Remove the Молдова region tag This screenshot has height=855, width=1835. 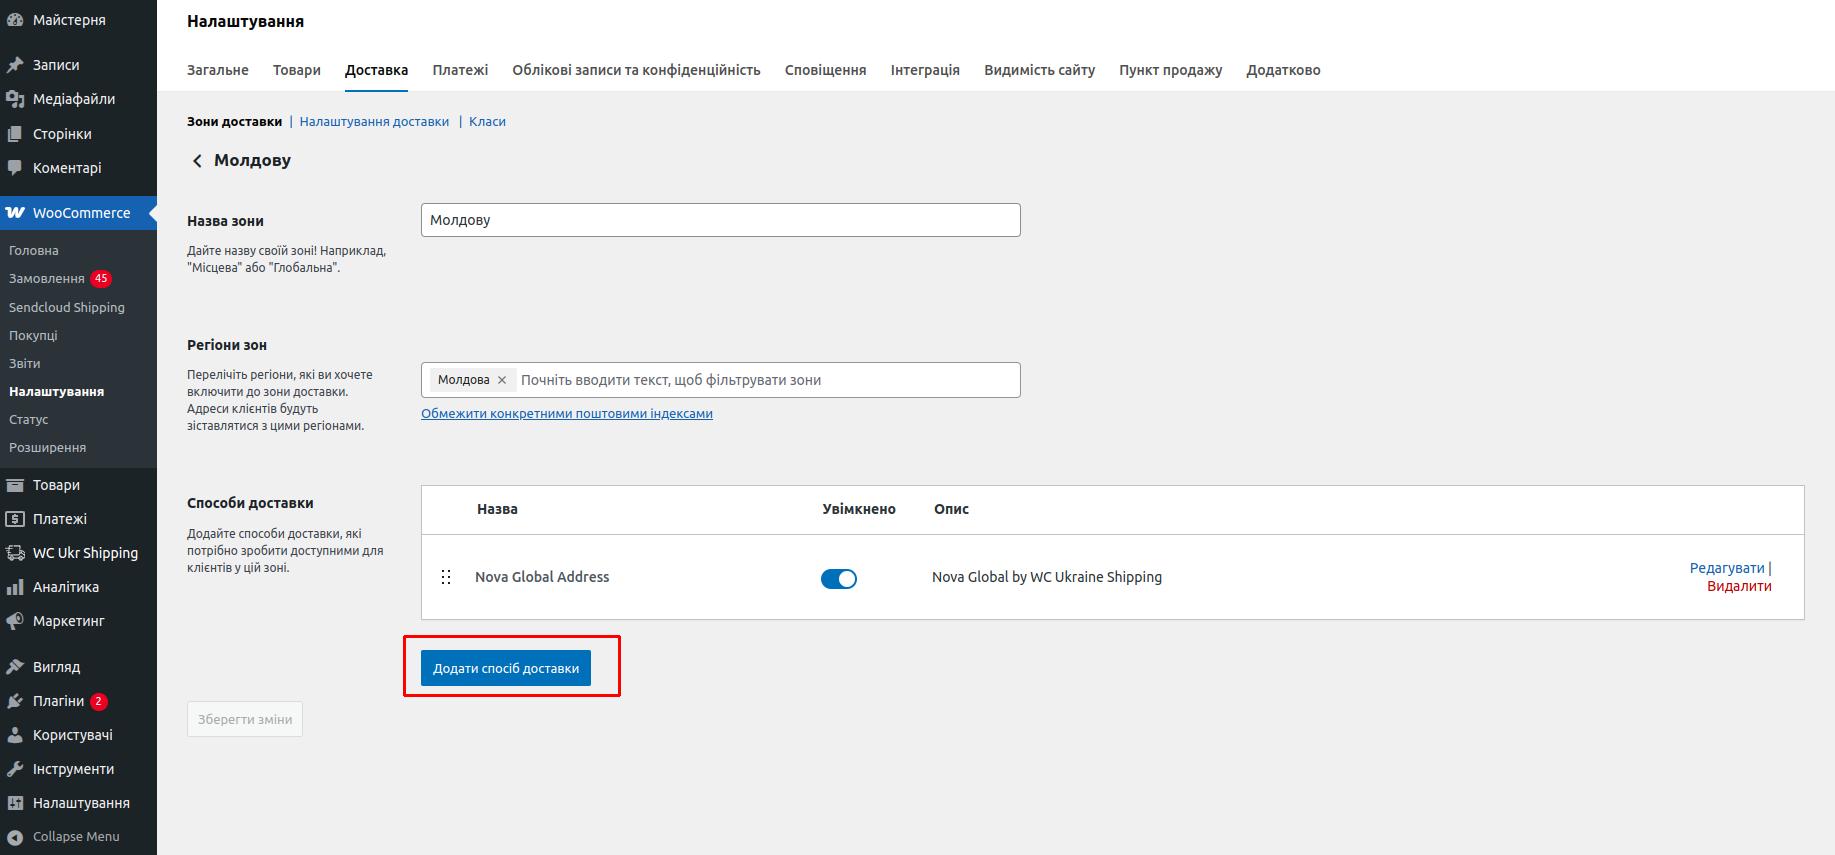click(502, 380)
